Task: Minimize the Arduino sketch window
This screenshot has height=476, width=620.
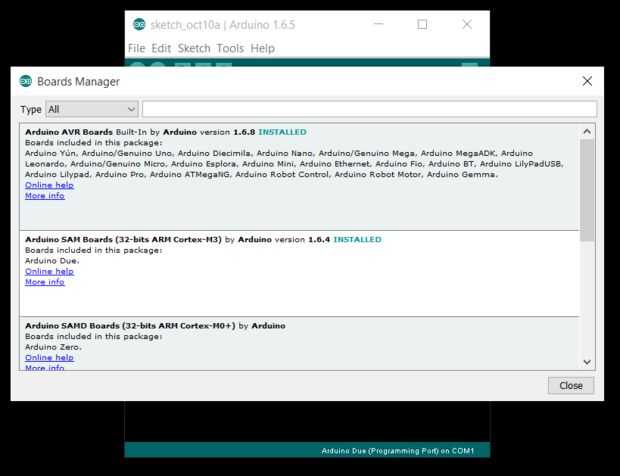Action: point(378,24)
